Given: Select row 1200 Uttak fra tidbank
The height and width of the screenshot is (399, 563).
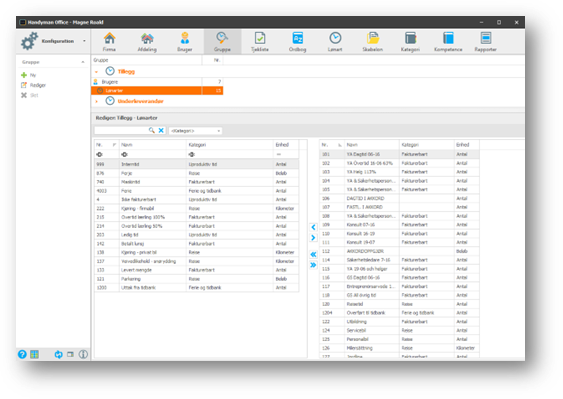Looking at the screenshot, I should click(x=196, y=287).
